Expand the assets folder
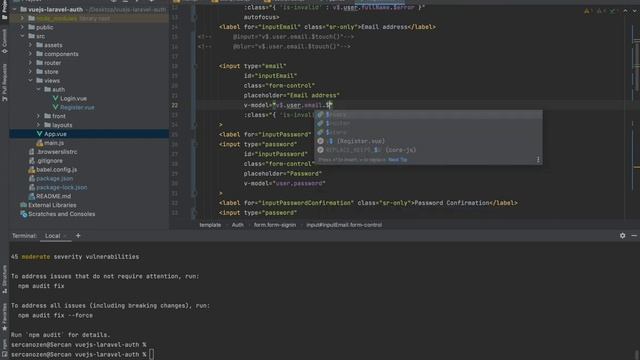The width and height of the screenshot is (640, 360). pos(30,45)
